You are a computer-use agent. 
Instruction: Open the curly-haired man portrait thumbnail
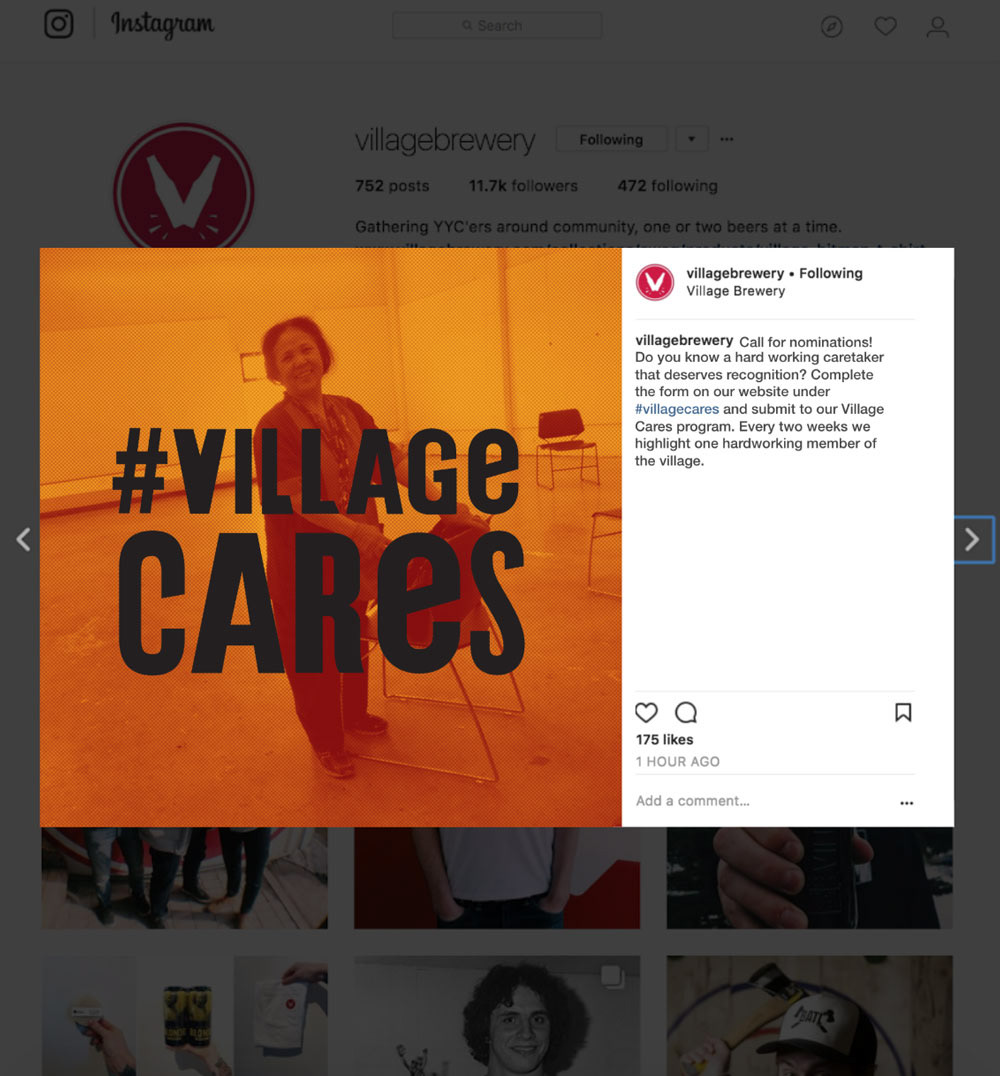click(497, 1016)
